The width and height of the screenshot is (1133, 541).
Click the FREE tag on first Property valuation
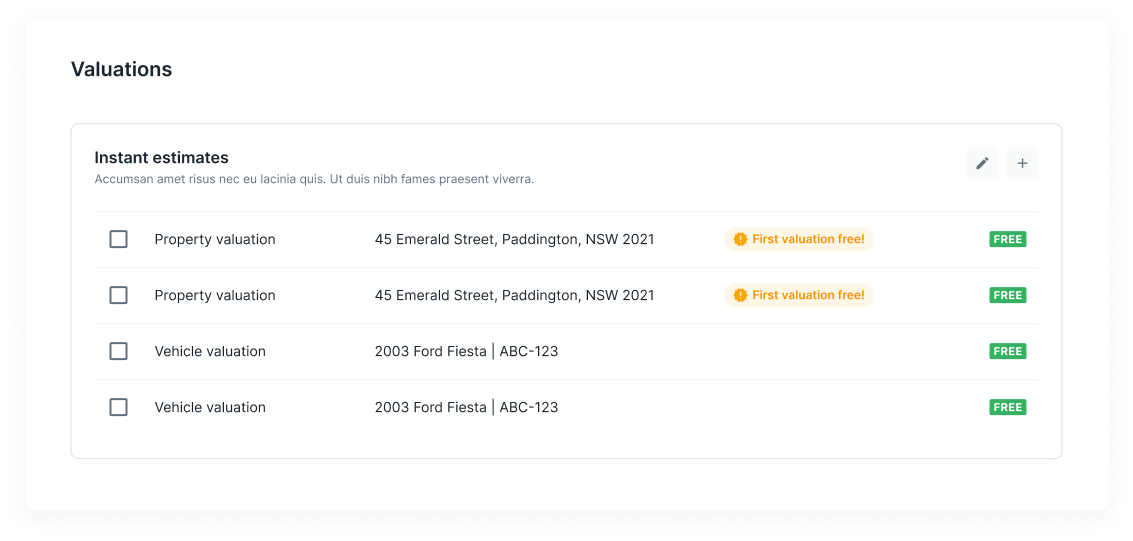(1008, 239)
